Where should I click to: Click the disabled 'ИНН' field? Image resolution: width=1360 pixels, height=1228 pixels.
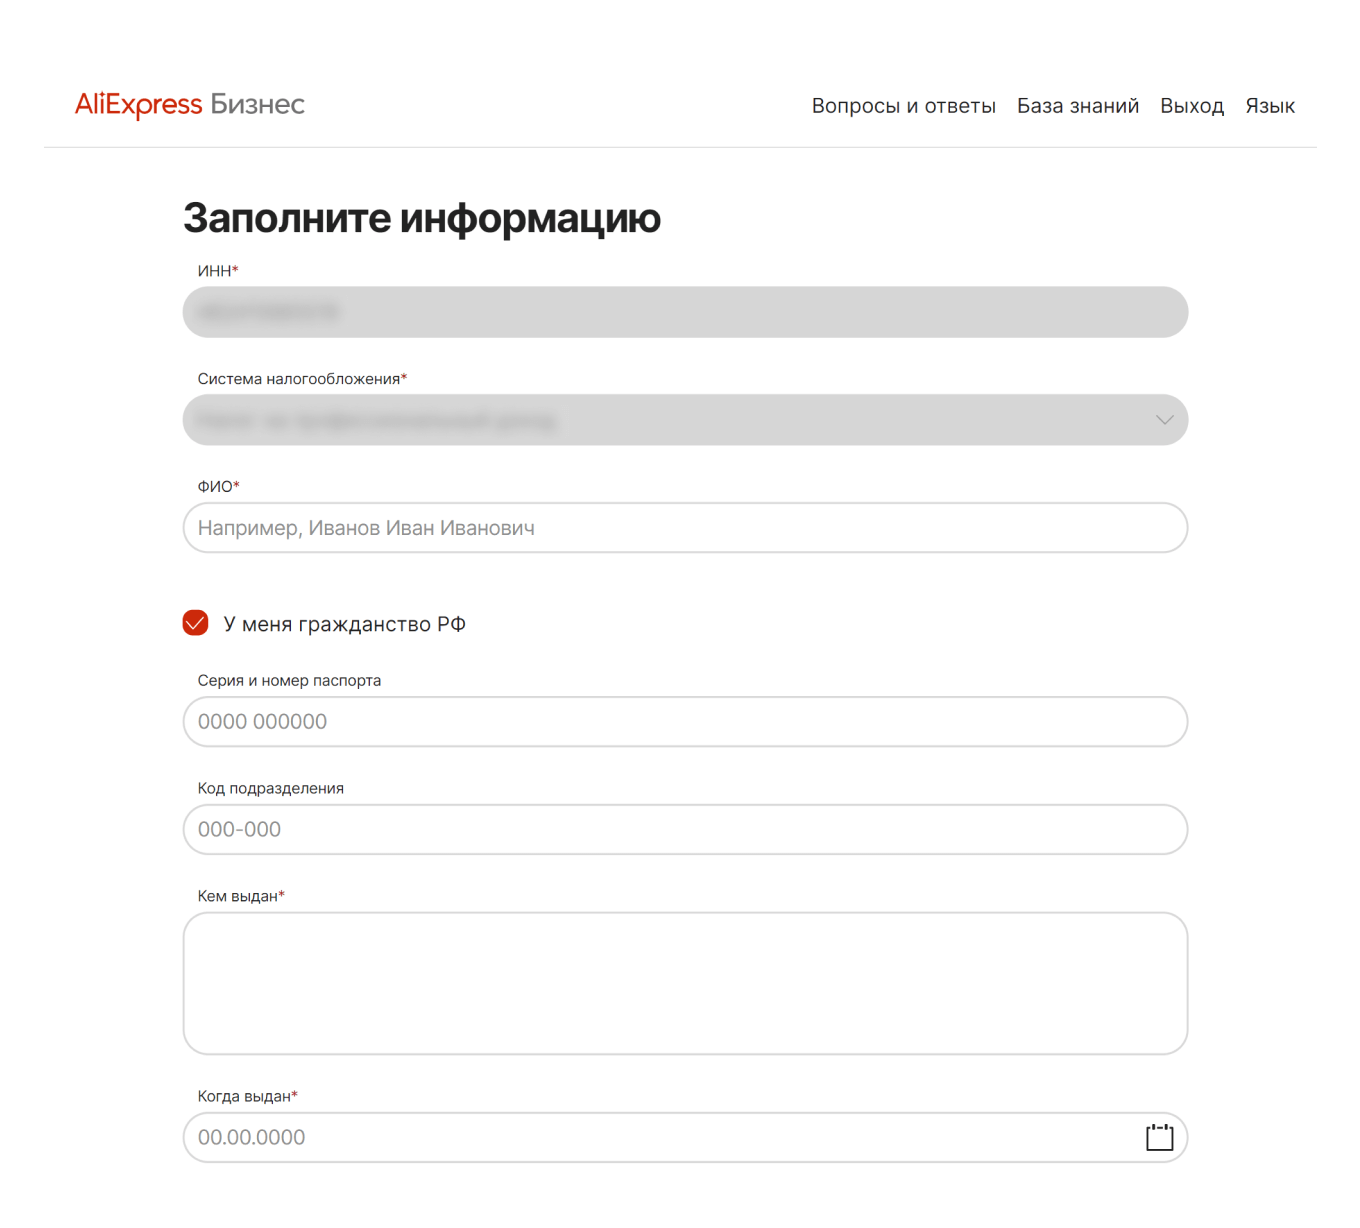(684, 312)
